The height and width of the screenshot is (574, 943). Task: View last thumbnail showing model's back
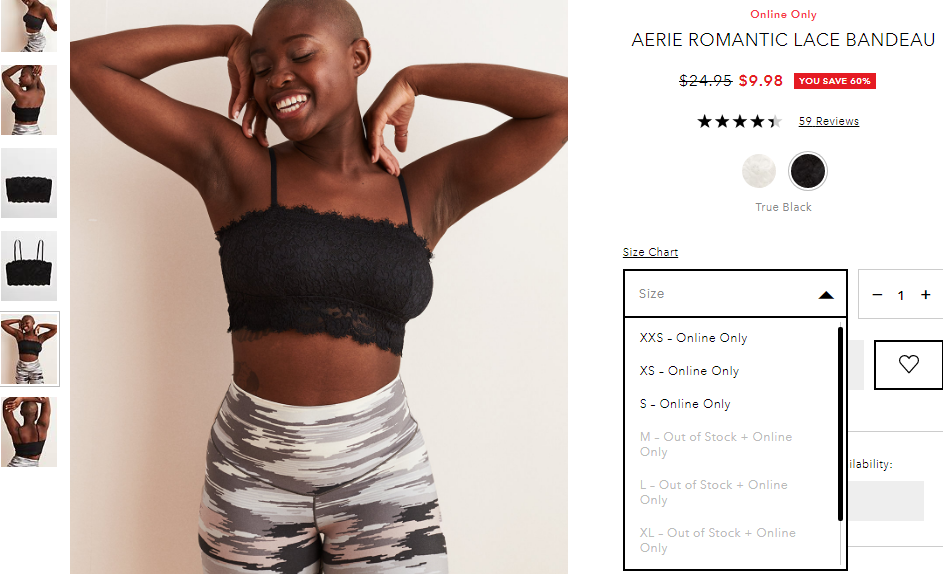click(x=29, y=432)
